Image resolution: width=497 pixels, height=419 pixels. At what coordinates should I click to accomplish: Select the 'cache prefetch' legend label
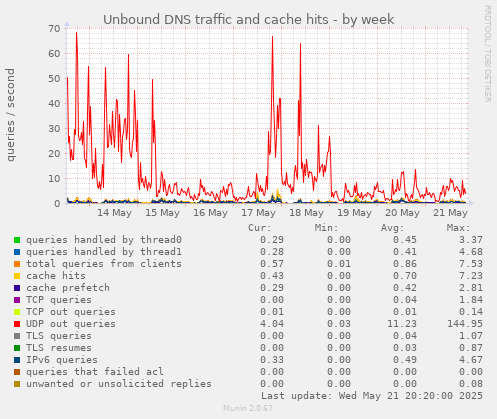pos(68,288)
